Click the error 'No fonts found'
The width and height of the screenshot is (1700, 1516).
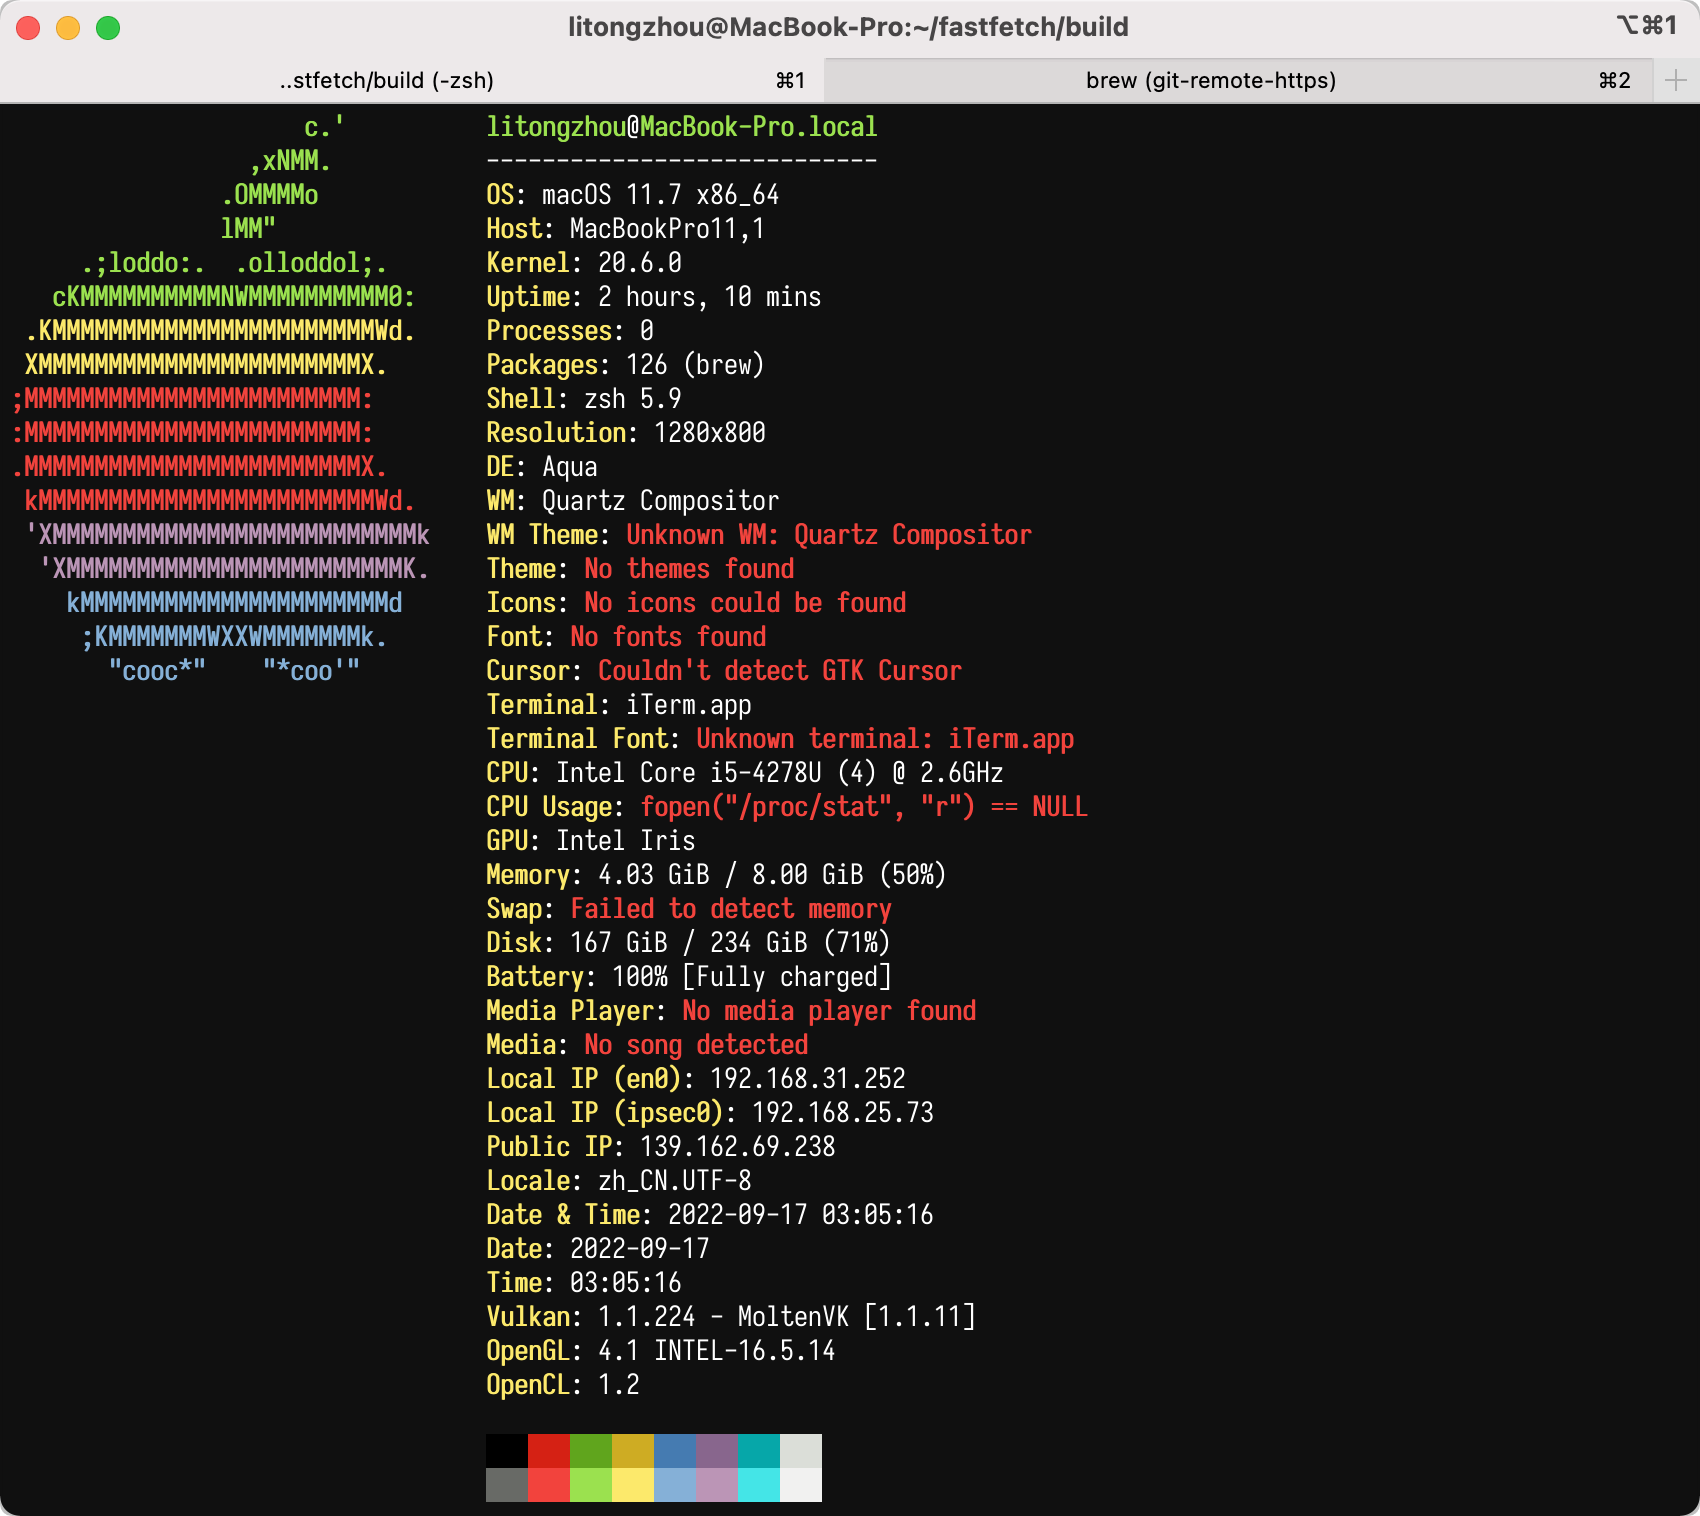click(668, 637)
